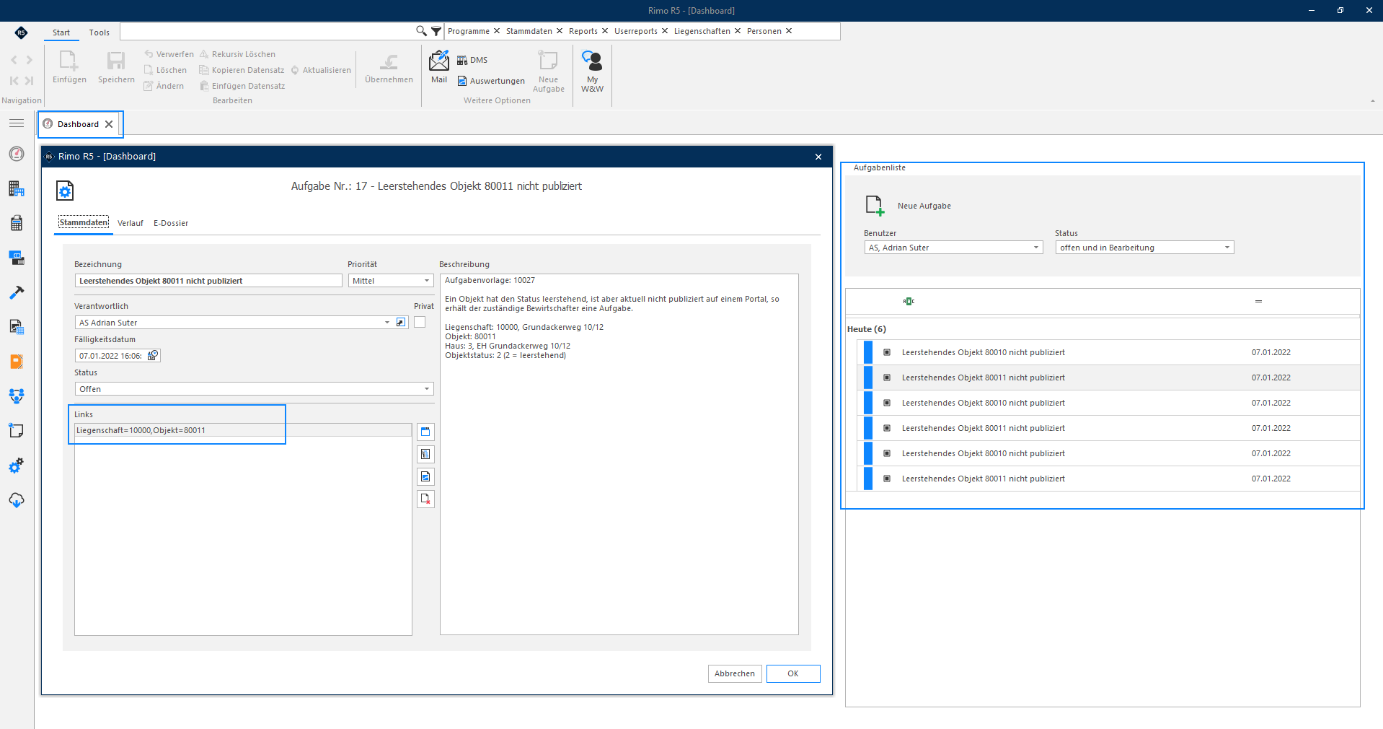Select the Start ribbon tab
This screenshot has width=1383, height=729.
tap(61, 32)
